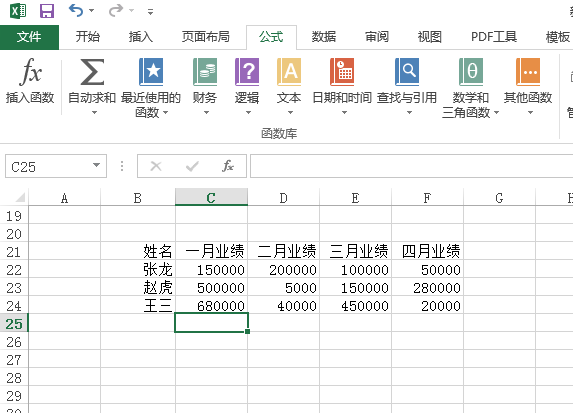The height and width of the screenshot is (413, 573).
Task: Select row 21 header
Action: 14,252
